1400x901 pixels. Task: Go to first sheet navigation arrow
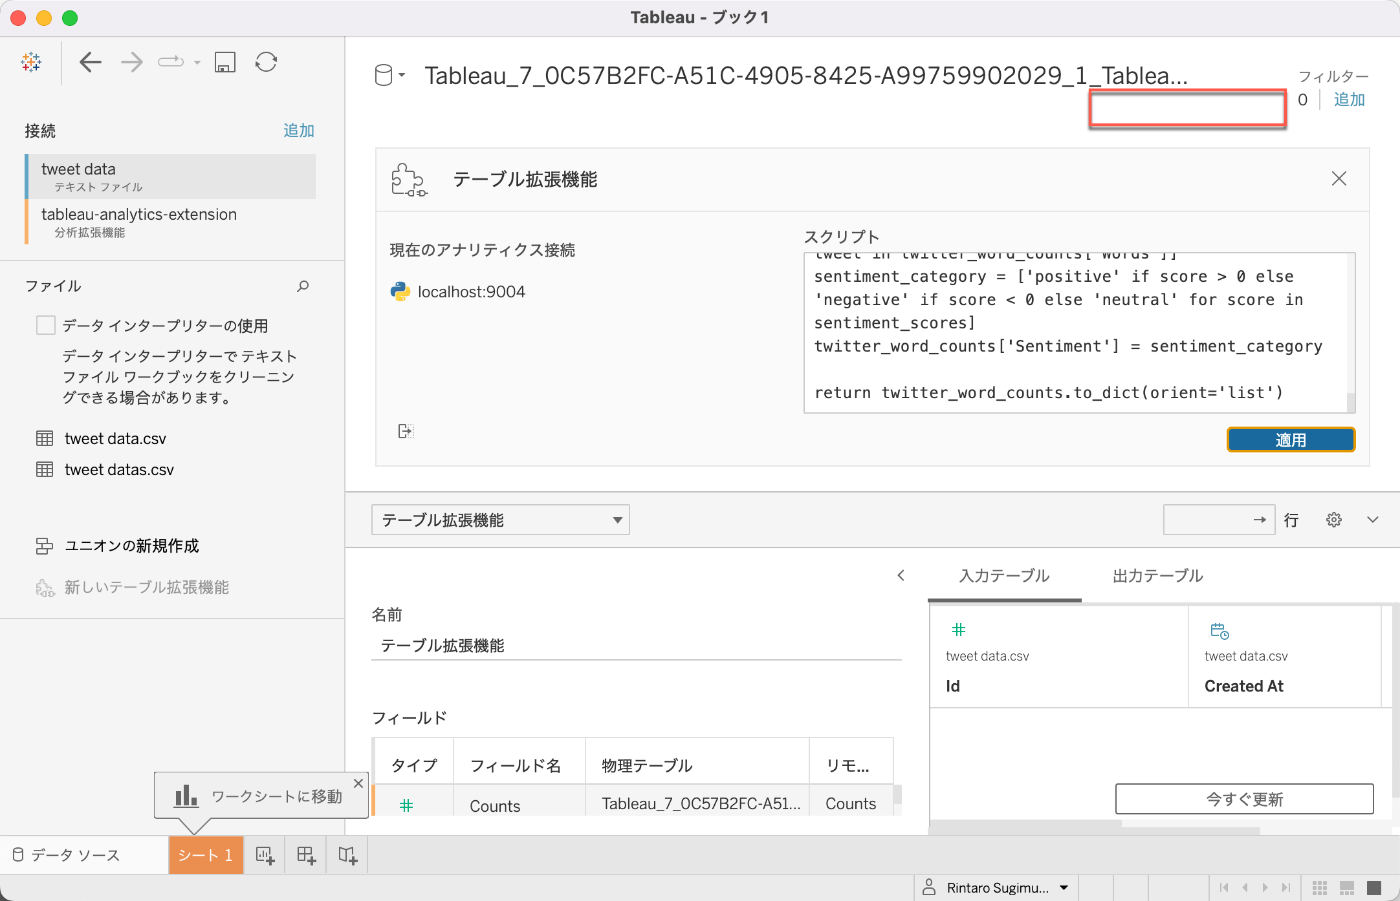pos(1224,888)
